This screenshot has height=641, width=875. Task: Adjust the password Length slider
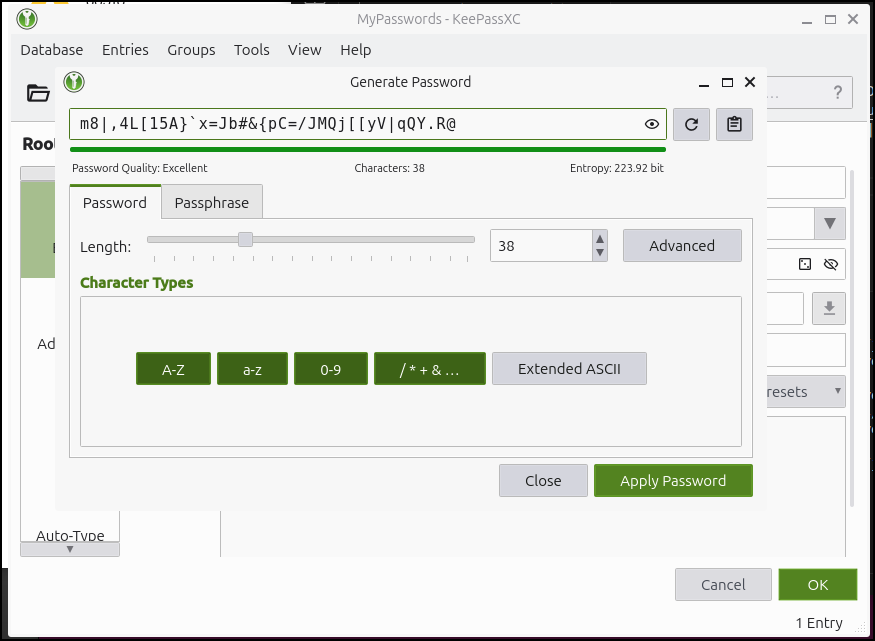[x=246, y=240]
